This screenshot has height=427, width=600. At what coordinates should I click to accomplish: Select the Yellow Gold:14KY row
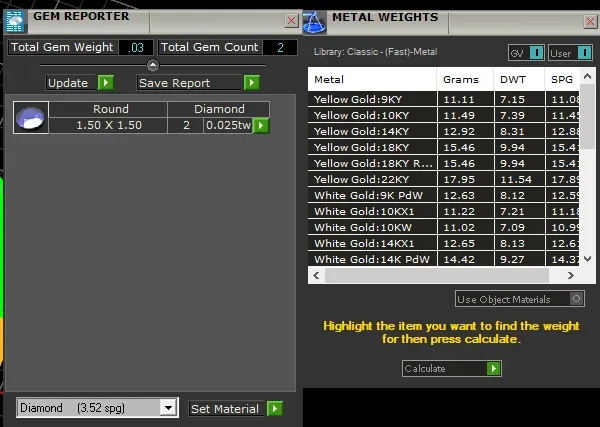tap(444, 132)
